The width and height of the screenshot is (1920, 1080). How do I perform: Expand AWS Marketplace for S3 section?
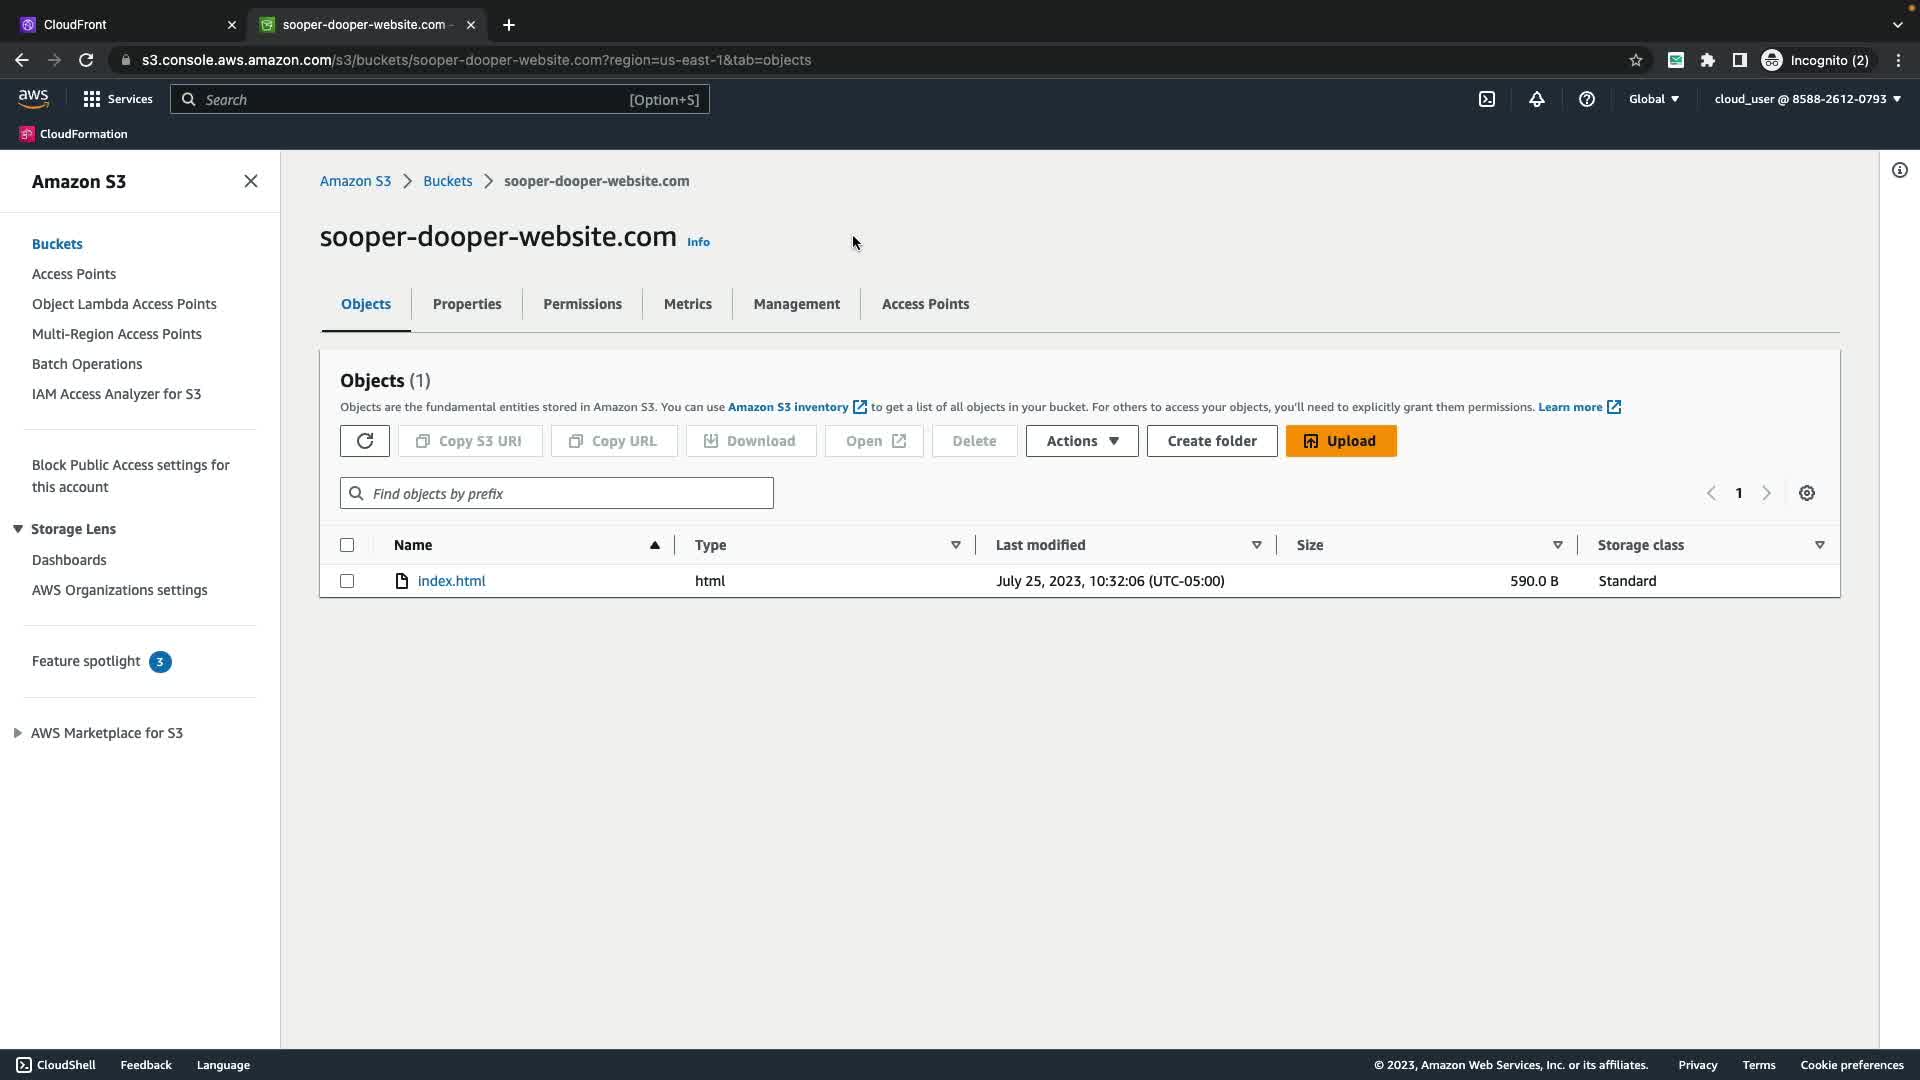18,733
